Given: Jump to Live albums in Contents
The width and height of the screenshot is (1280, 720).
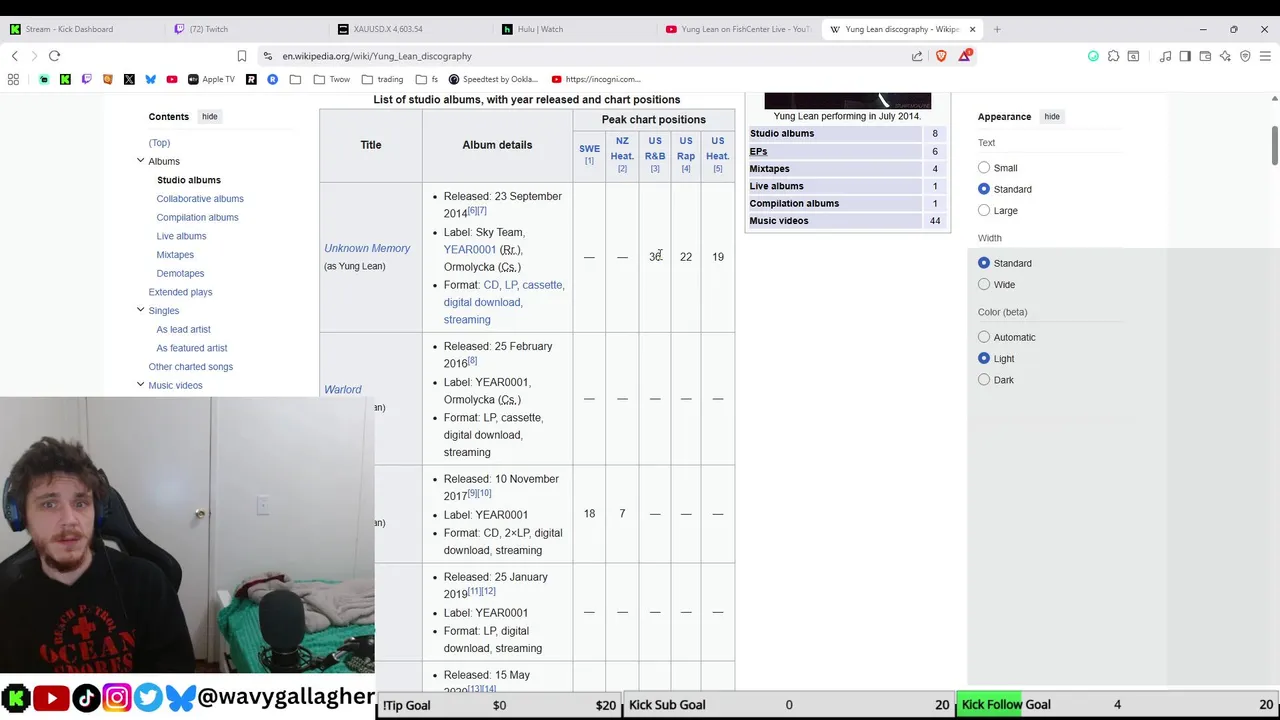Looking at the screenshot, I should click(181, 236).
